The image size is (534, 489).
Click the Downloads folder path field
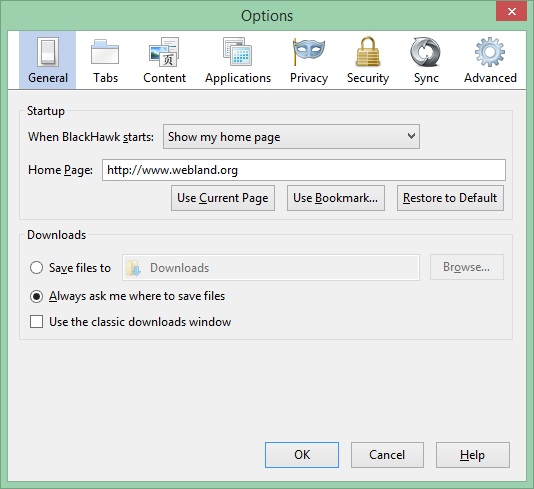271,268
